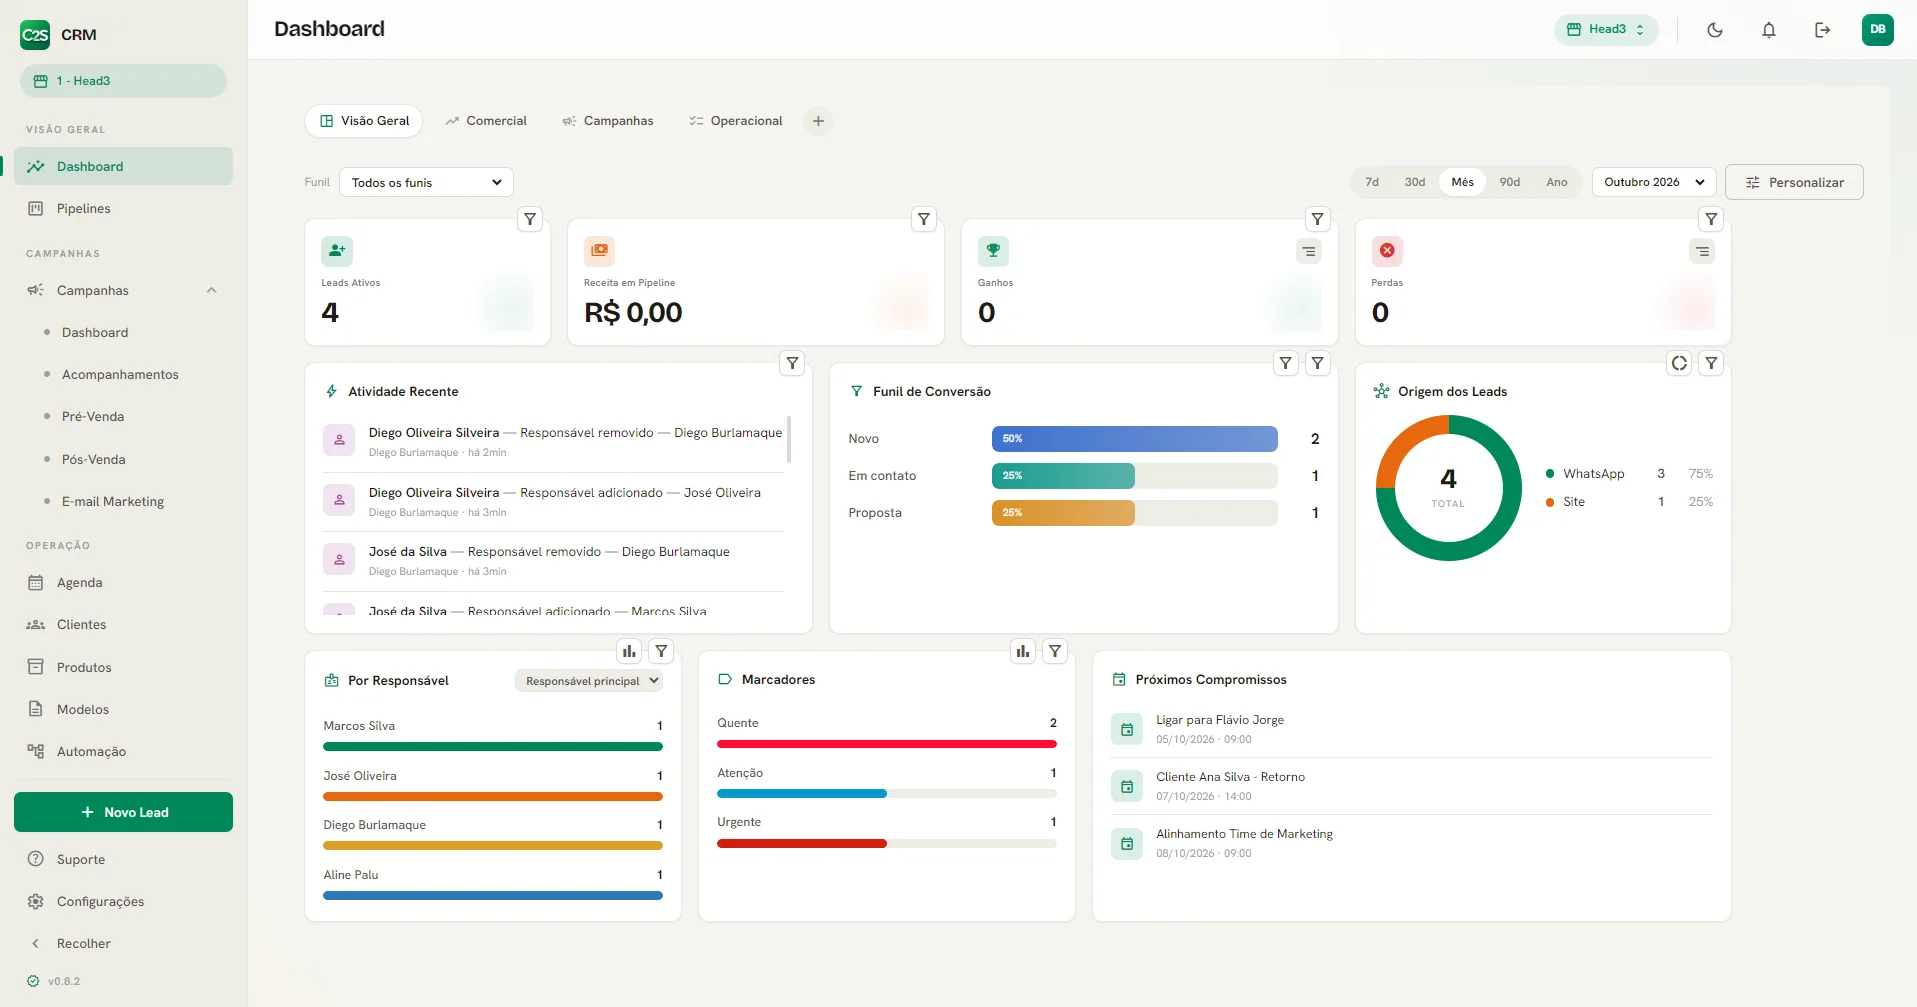This screenshot has width=1917, height=1007.
Task: Click the filter icon on the Ganhos card
Action: point(1318,219)
